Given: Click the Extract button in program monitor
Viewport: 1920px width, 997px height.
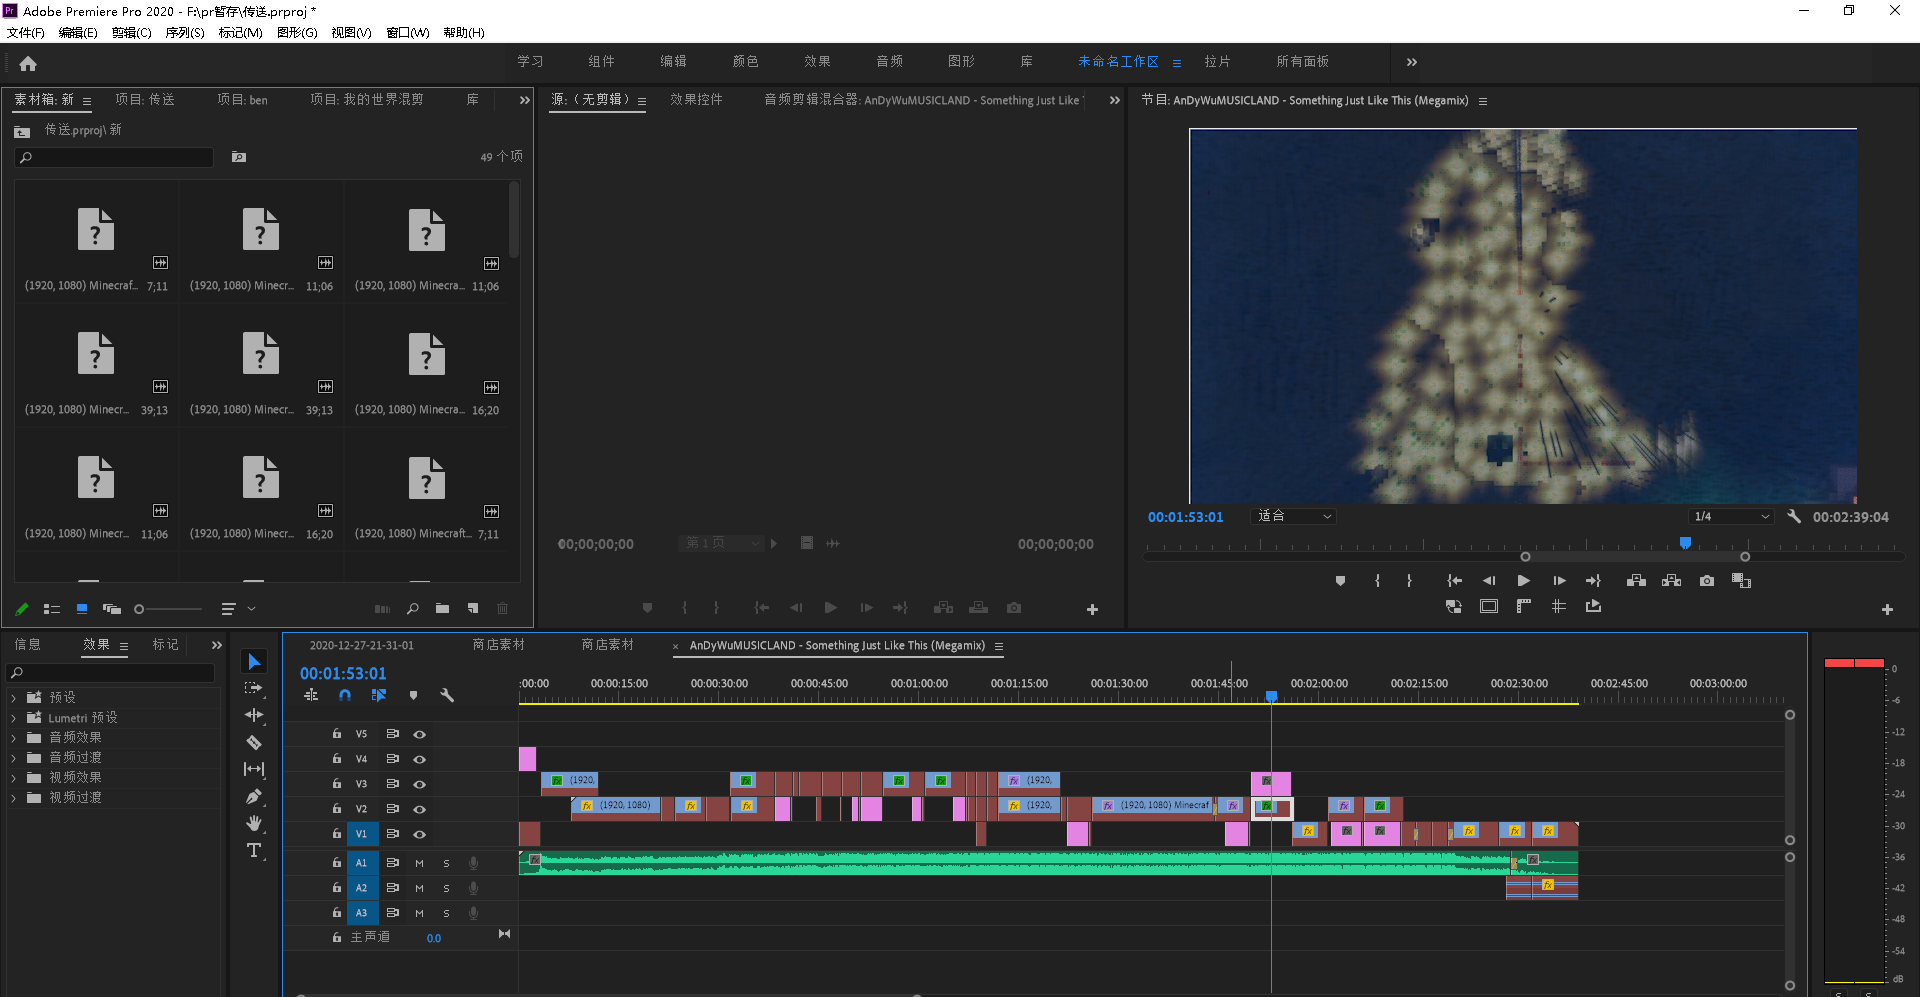Looking at the screenshot, I should point(1671,580).
